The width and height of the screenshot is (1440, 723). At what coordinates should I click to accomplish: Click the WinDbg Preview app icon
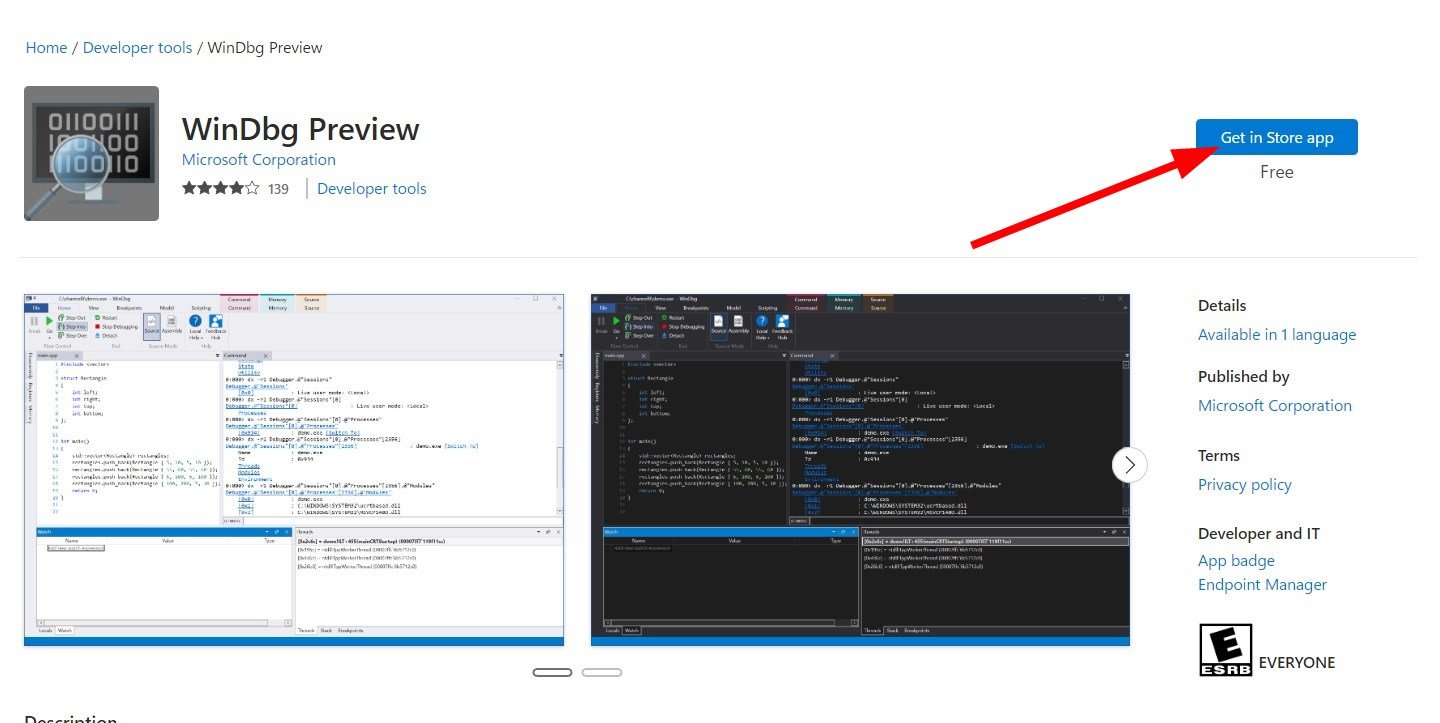click(91, 153)
